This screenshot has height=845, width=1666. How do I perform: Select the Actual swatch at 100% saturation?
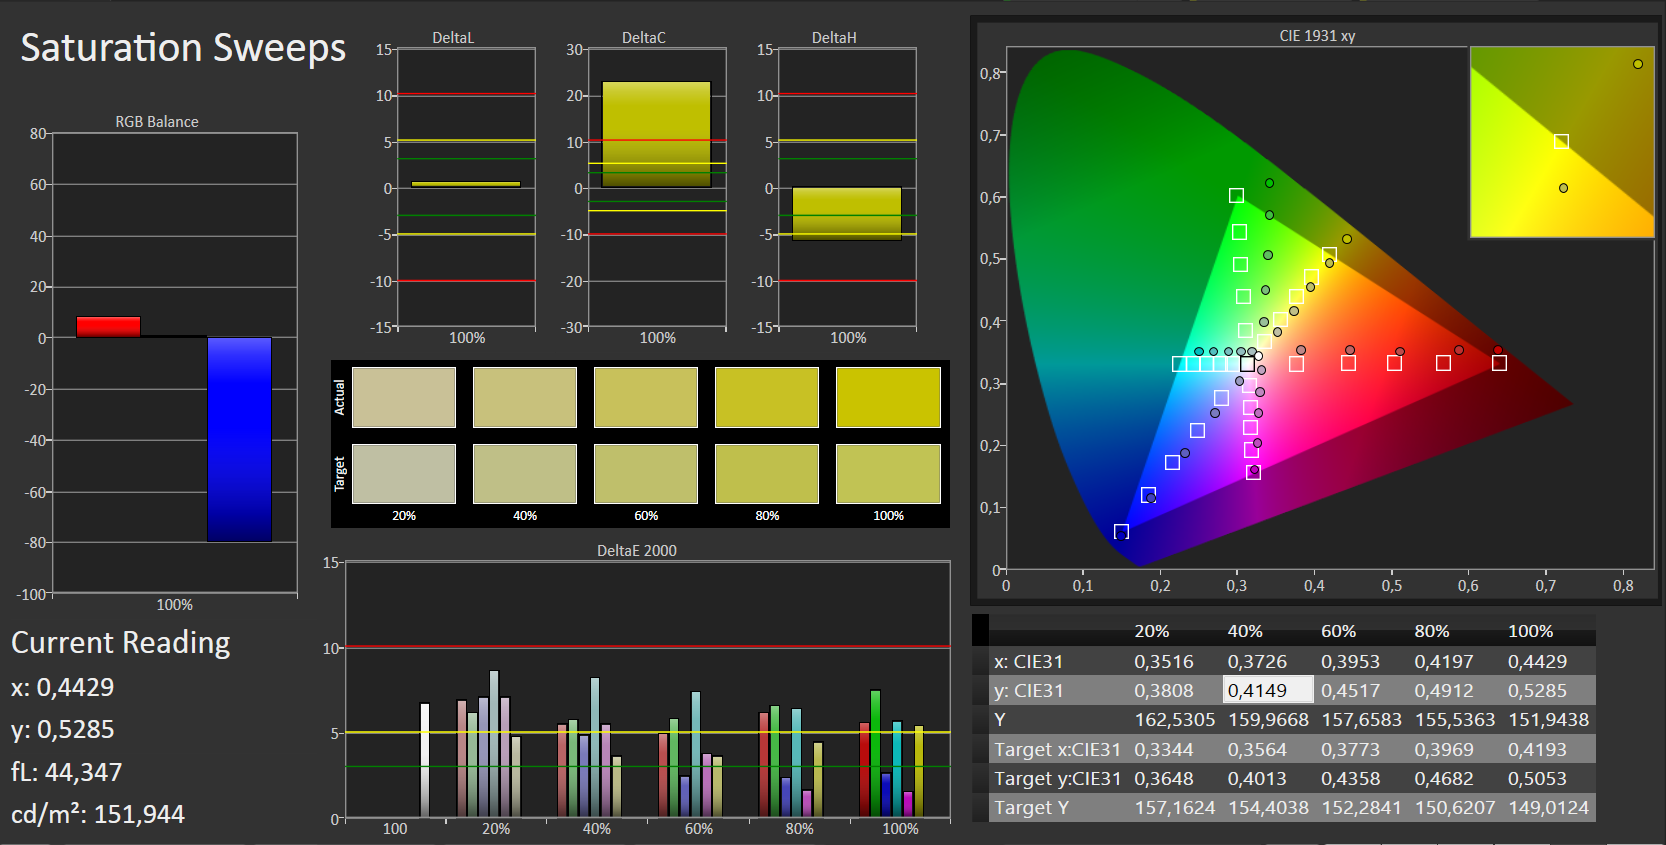(x=888, y=397)
